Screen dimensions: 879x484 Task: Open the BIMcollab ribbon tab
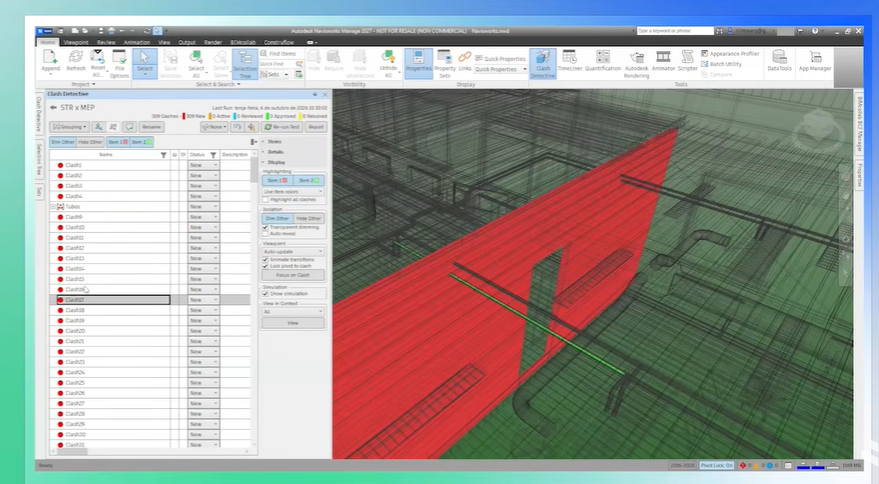tap(243, 43)
